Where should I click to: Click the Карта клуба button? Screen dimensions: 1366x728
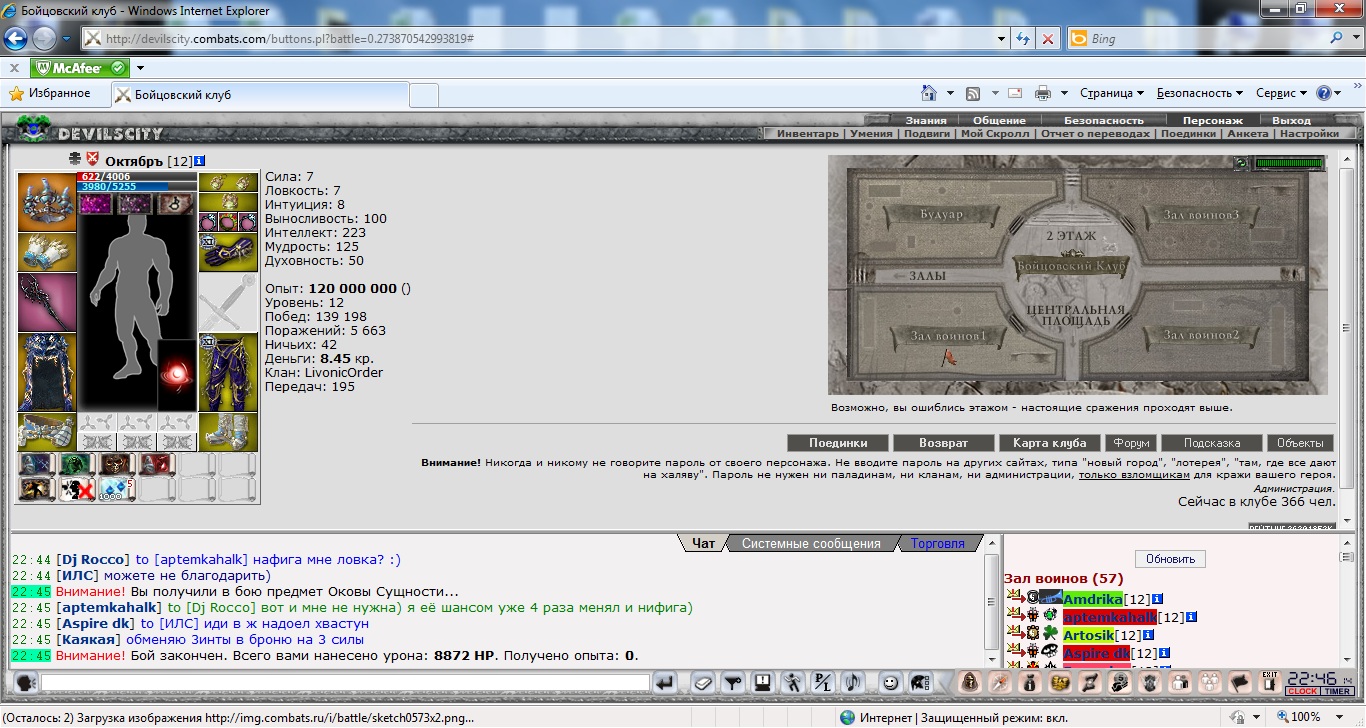pyautogui.click(x=1049, y=443)
